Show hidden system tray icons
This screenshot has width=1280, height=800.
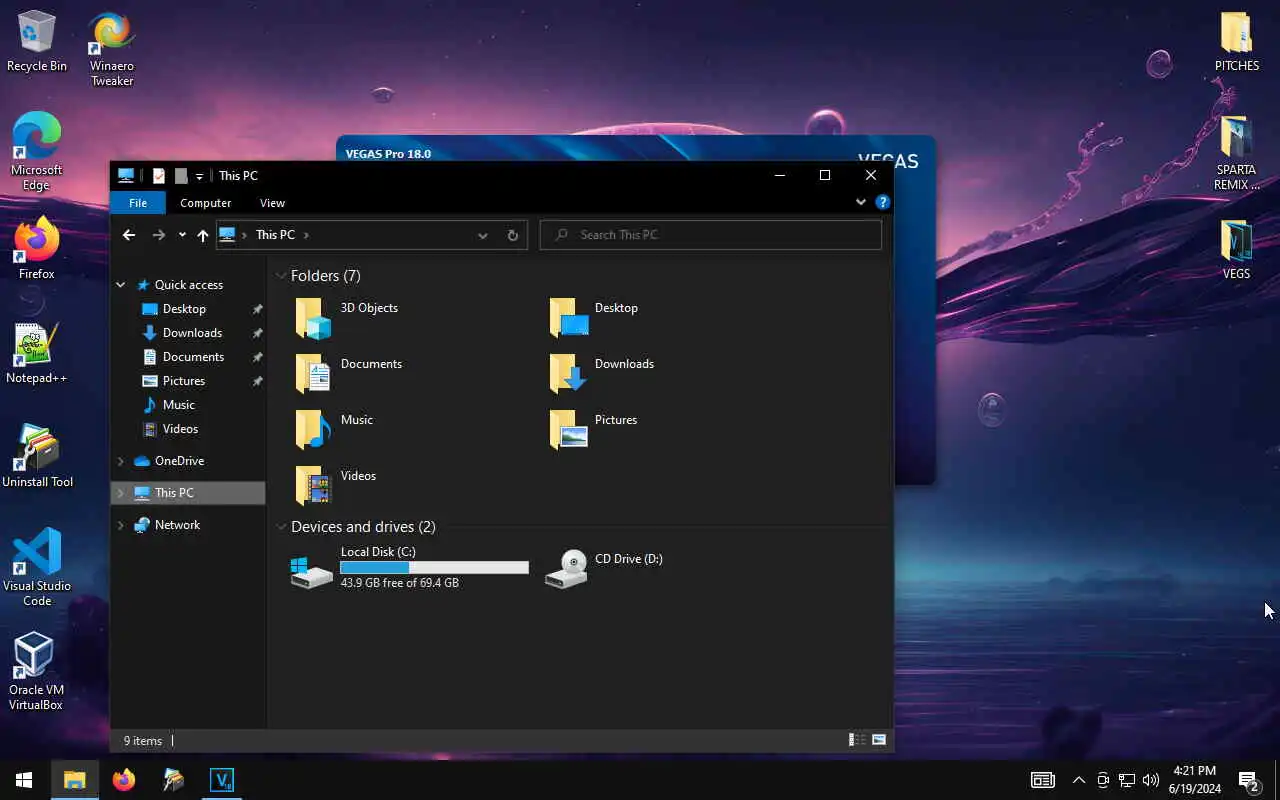pos(1079,780)
